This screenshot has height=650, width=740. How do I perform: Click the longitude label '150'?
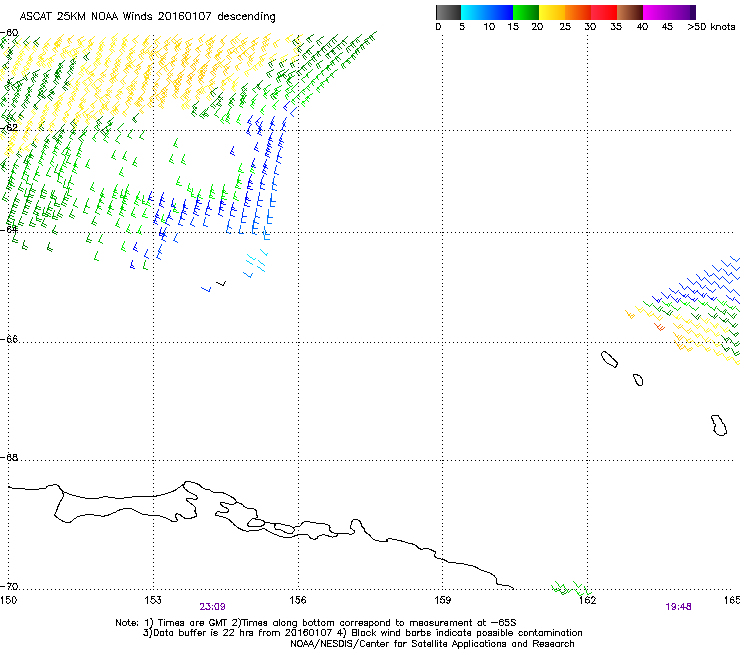pyautogui.click(x=8, y=600)
